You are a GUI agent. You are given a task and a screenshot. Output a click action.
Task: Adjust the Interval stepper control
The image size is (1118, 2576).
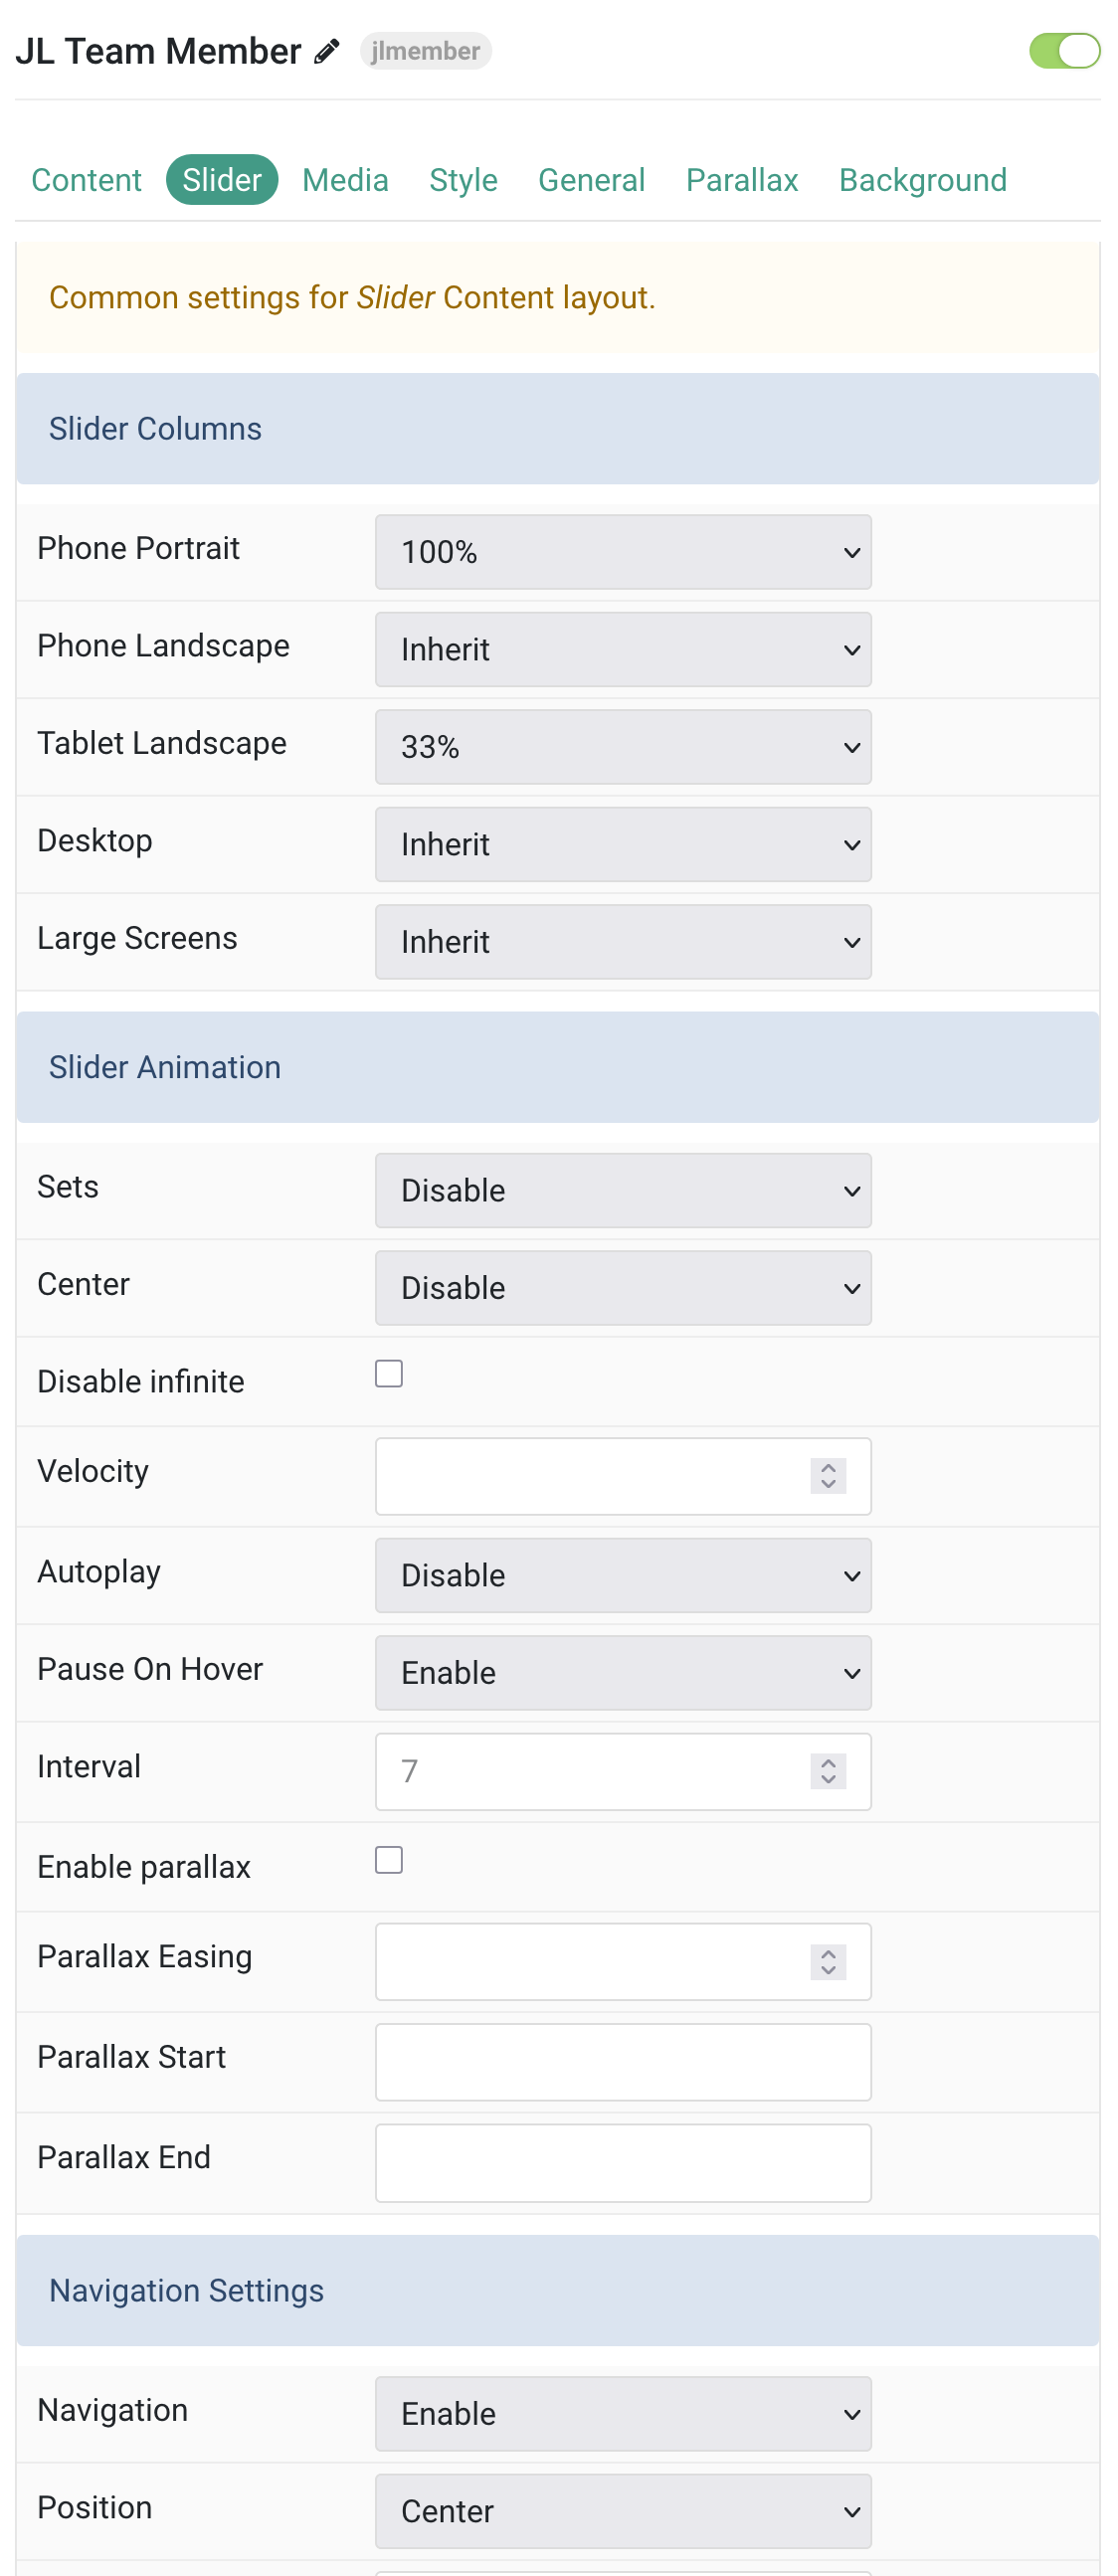(x=828, y=1771)
